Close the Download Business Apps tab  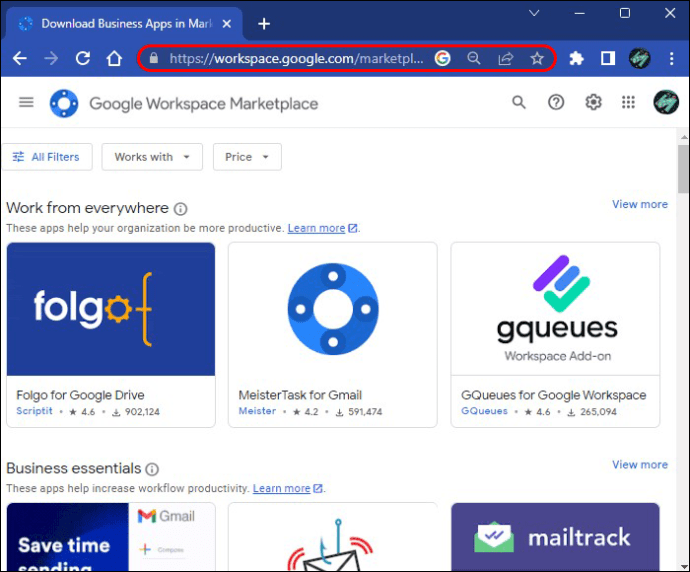227,24
